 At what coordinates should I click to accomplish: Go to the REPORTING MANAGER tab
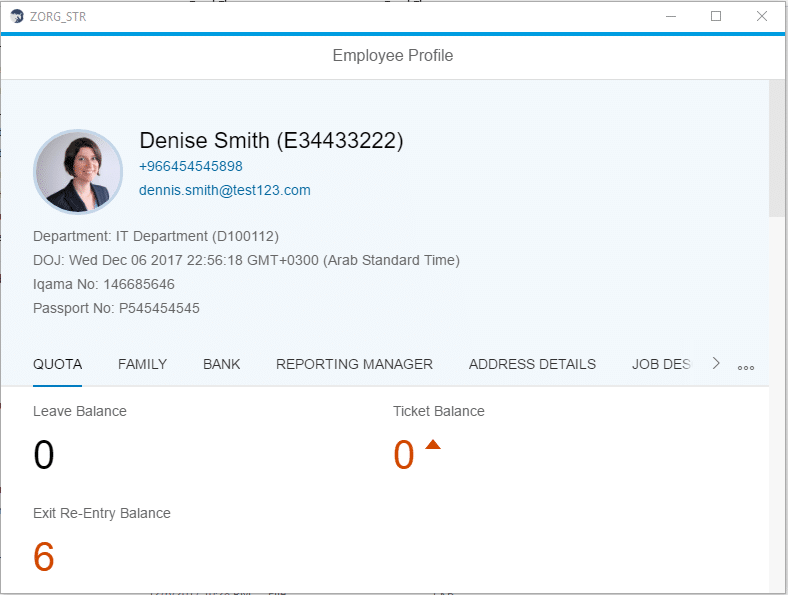point(354,364)
